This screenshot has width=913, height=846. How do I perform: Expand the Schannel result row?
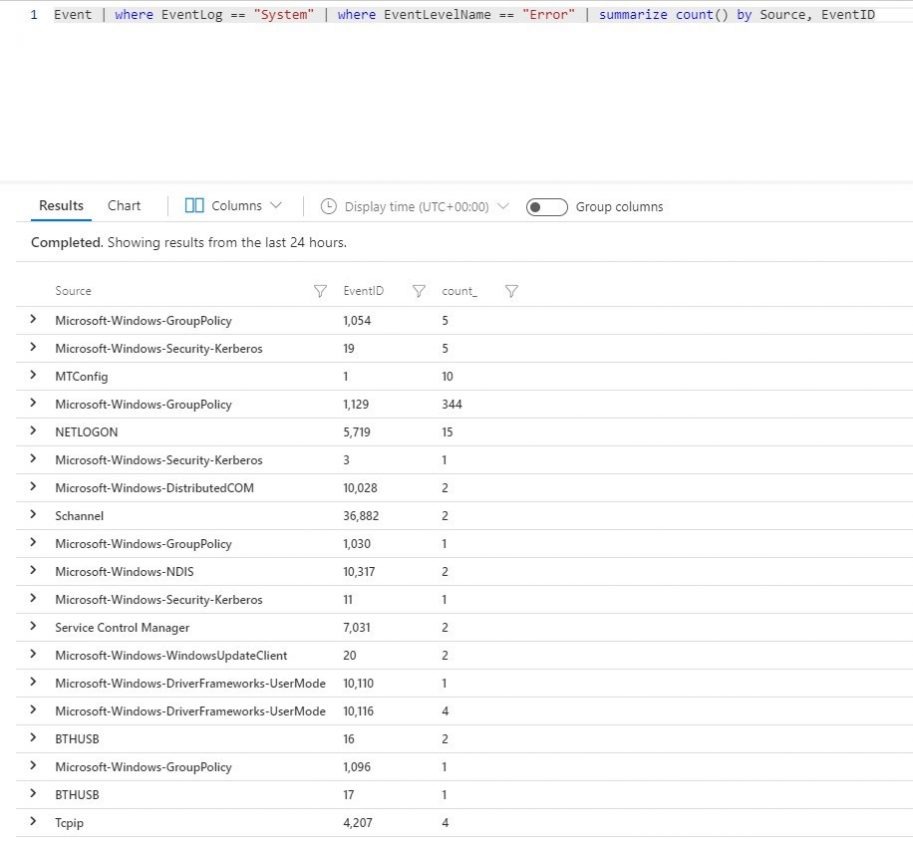[33, 515]
